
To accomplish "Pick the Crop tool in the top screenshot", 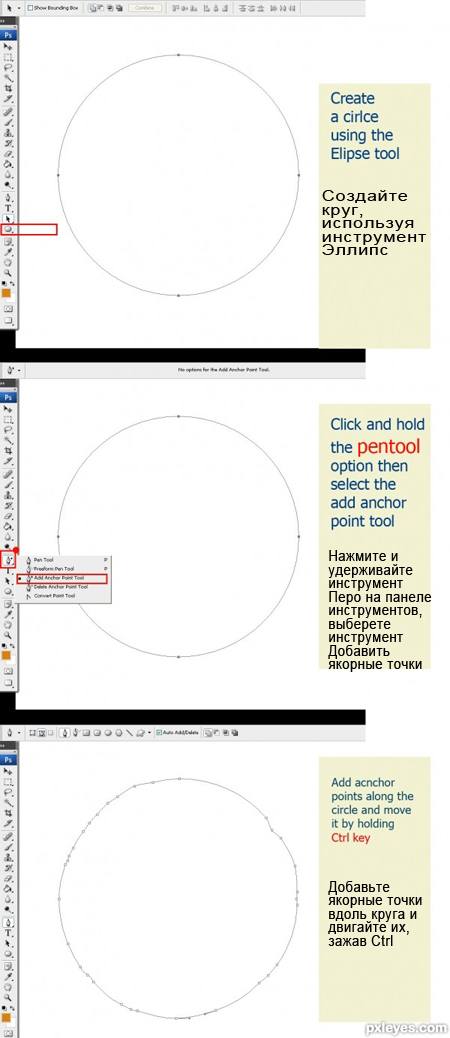I will [x=9, y=88].
